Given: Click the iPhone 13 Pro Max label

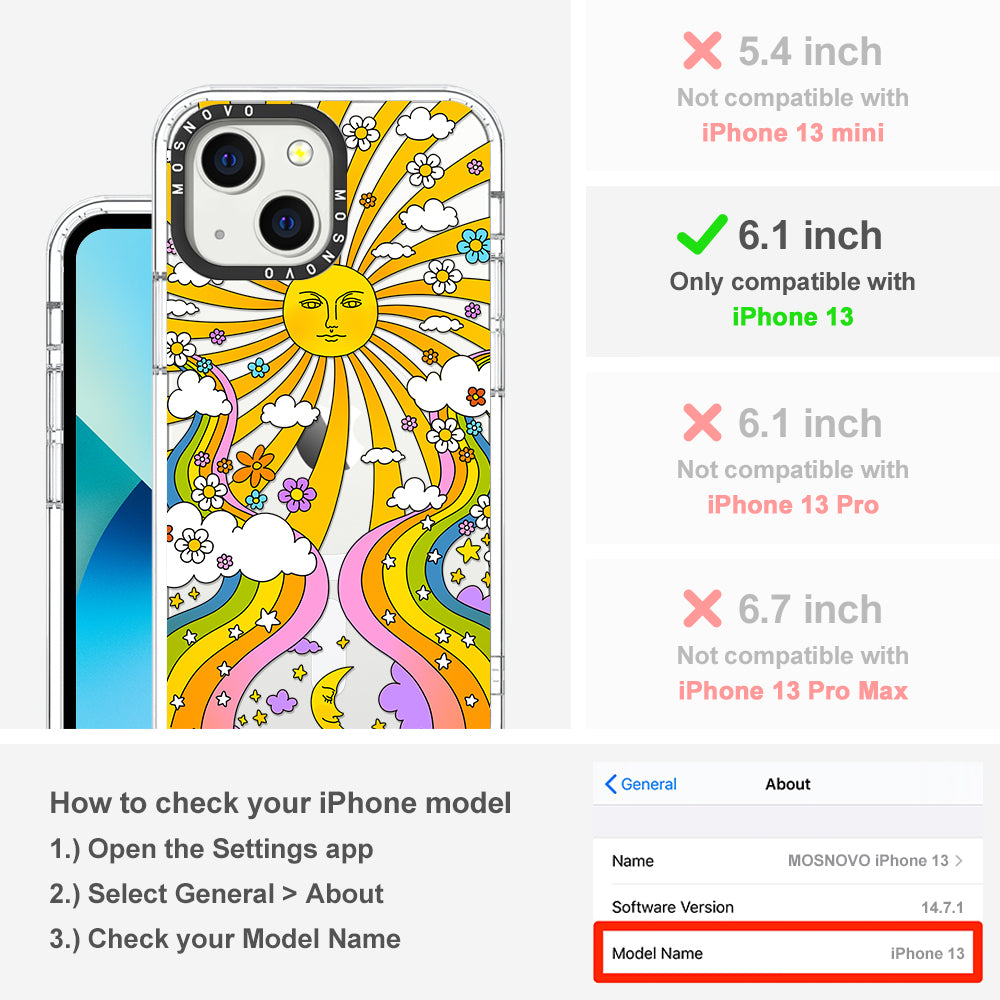Looking at the screenshot, I should coord(793,691).
